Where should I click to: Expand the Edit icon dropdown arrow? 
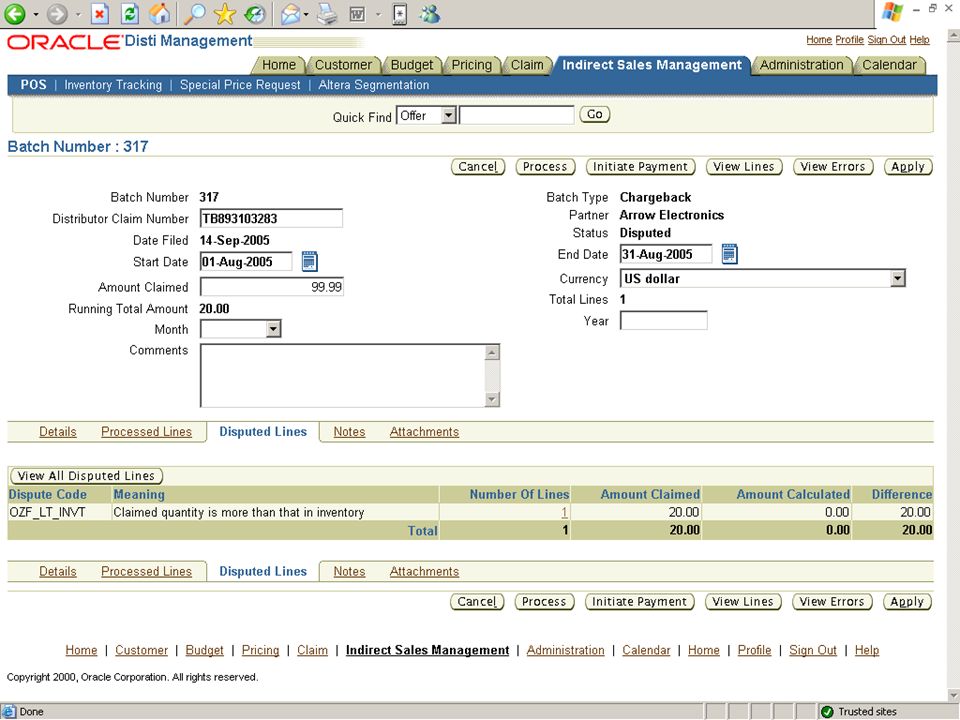point(378,13)
